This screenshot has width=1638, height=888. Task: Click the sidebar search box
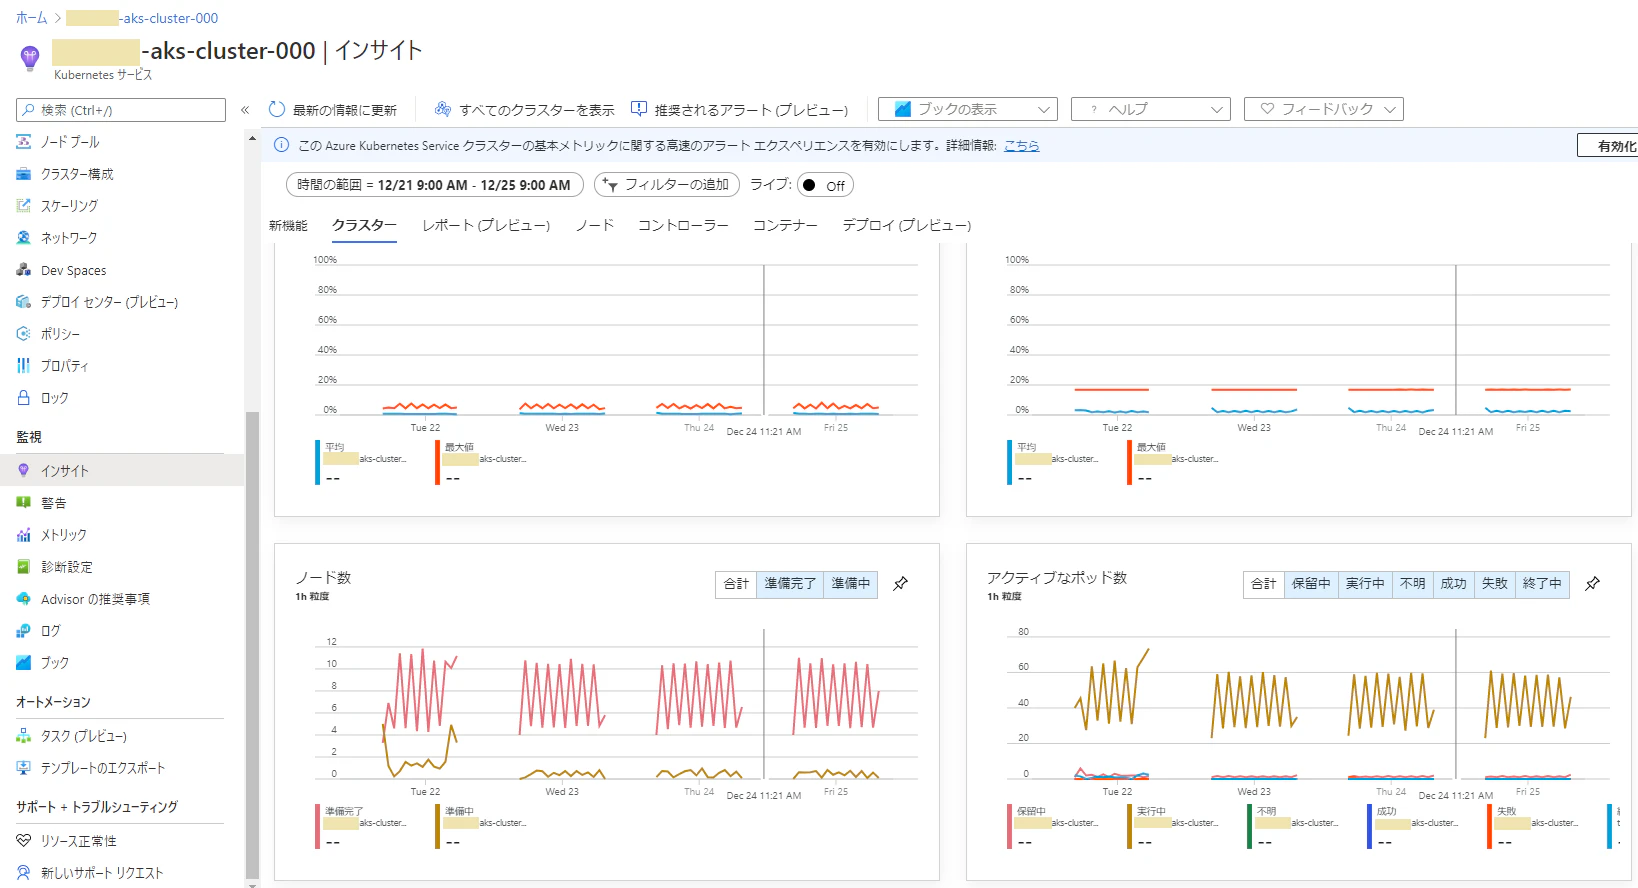121,110
